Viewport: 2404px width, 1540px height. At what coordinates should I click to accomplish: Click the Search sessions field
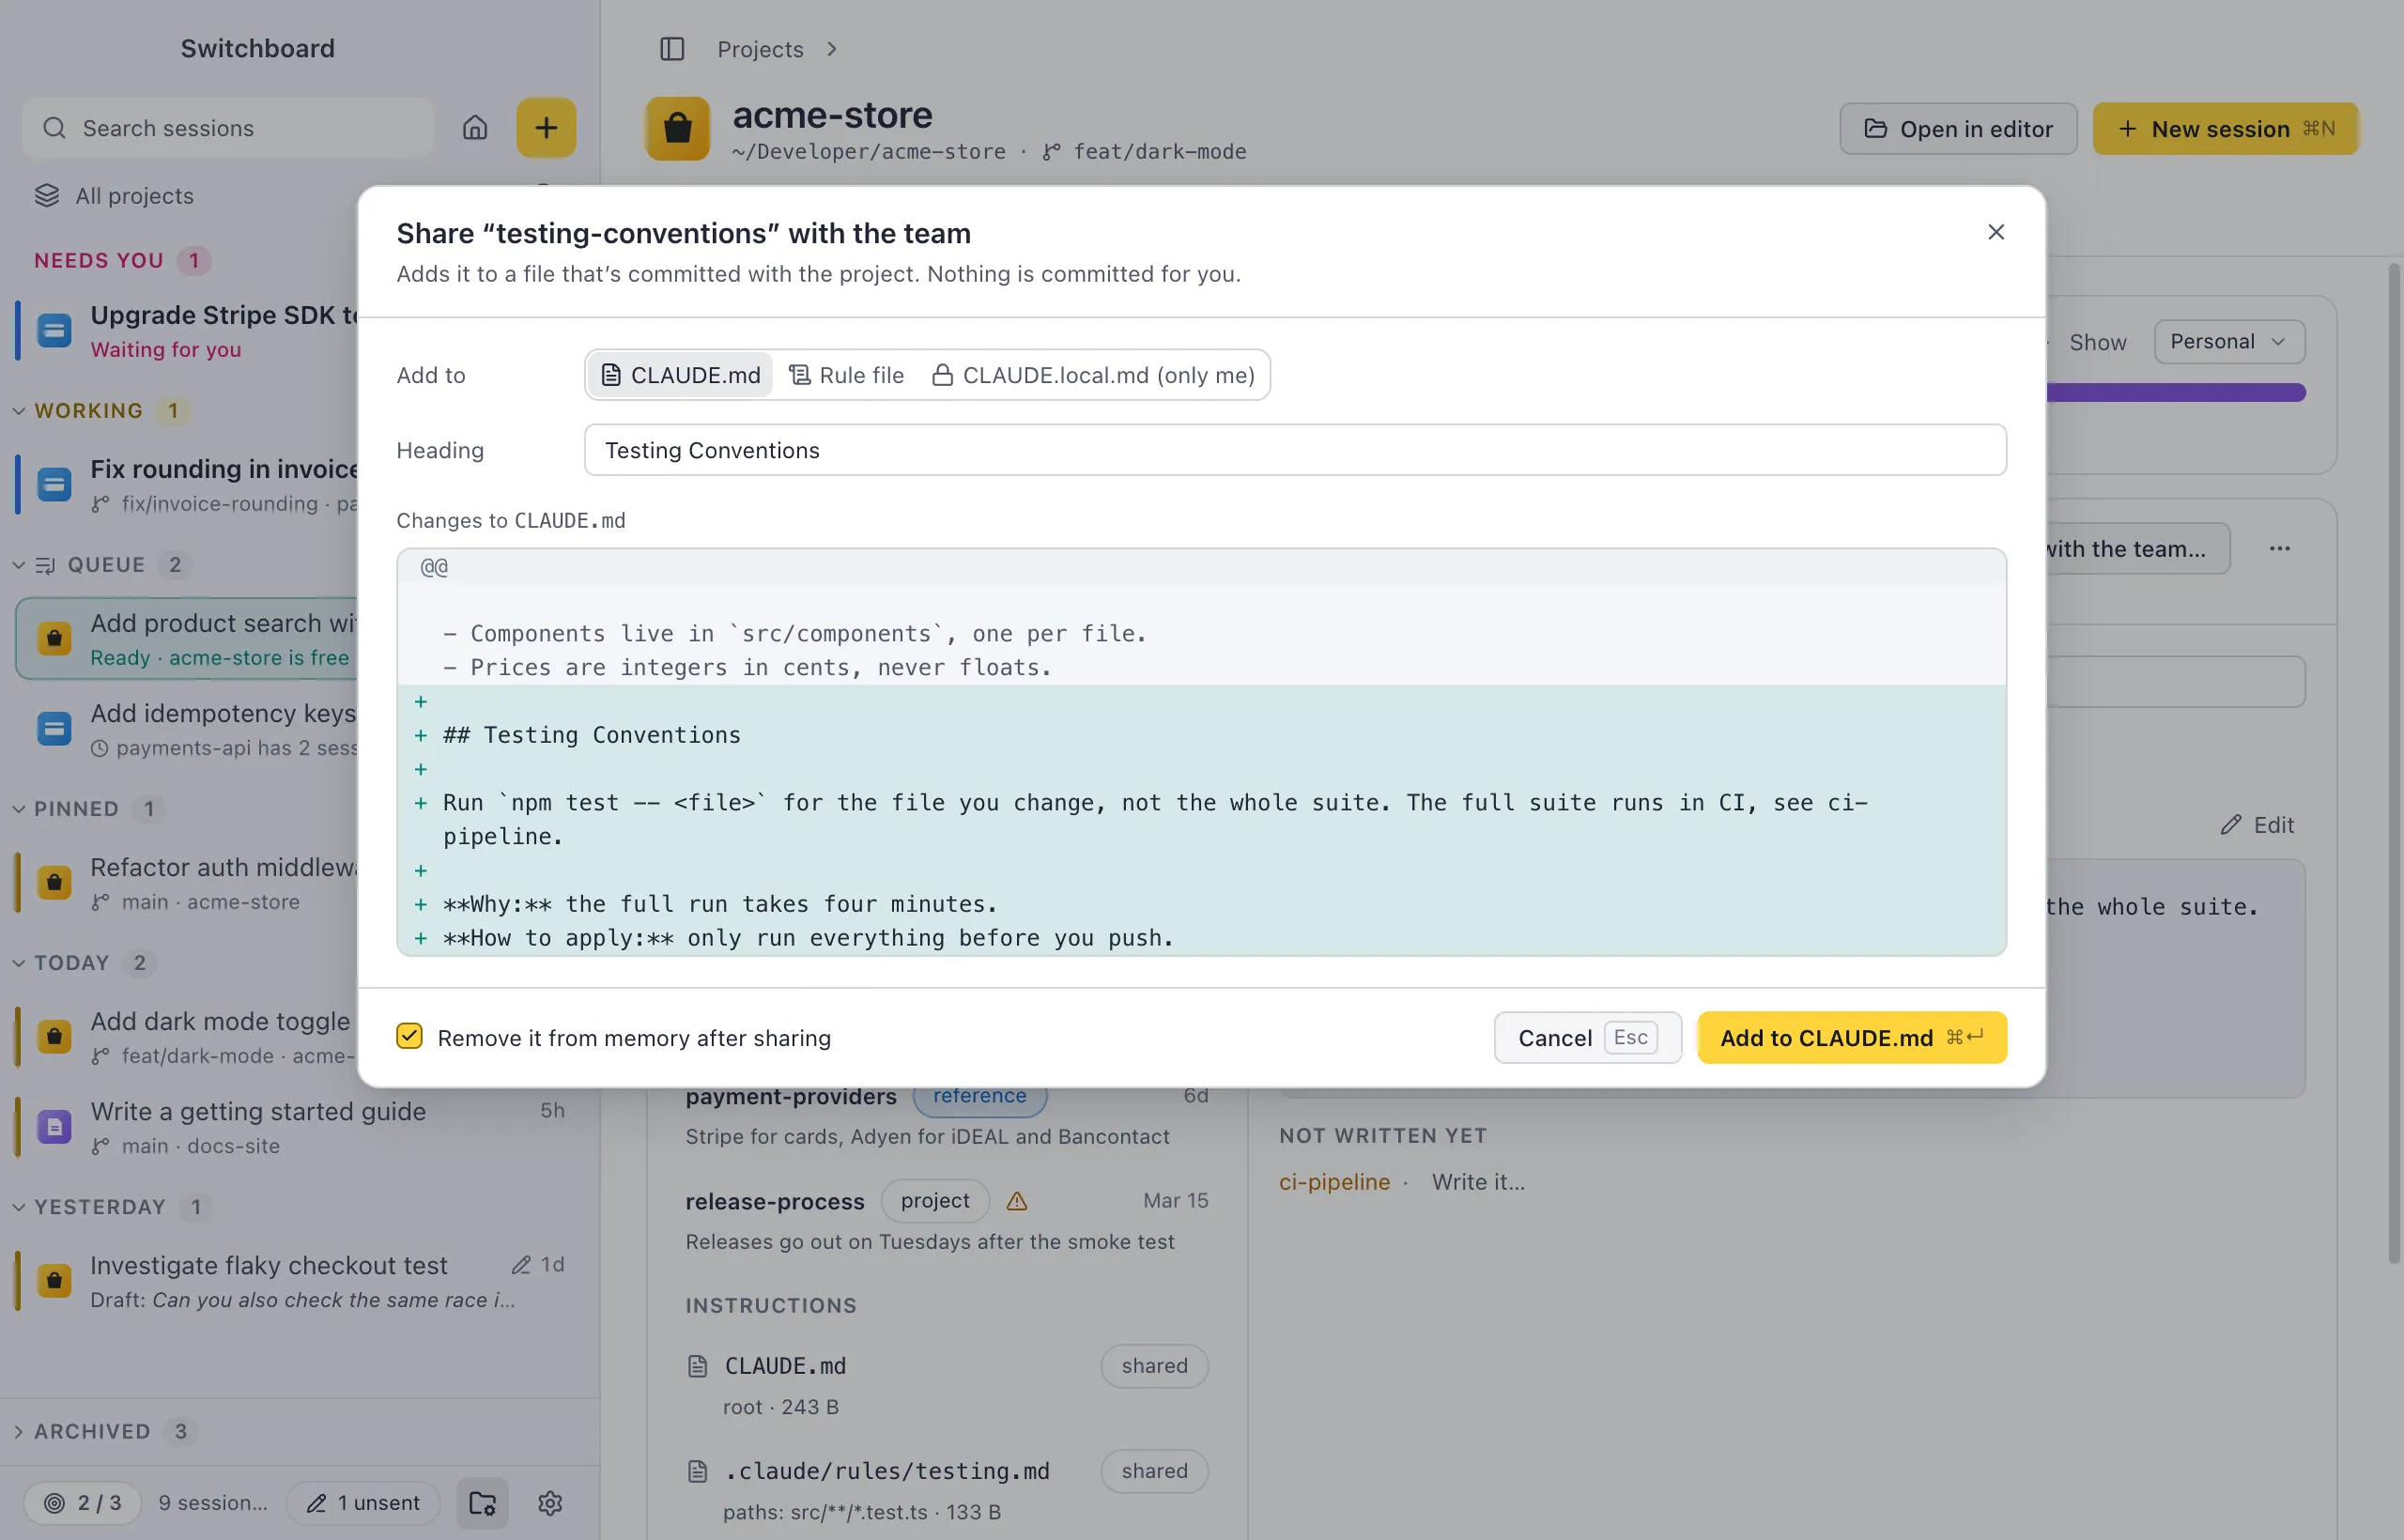click(x=228, y=128)
